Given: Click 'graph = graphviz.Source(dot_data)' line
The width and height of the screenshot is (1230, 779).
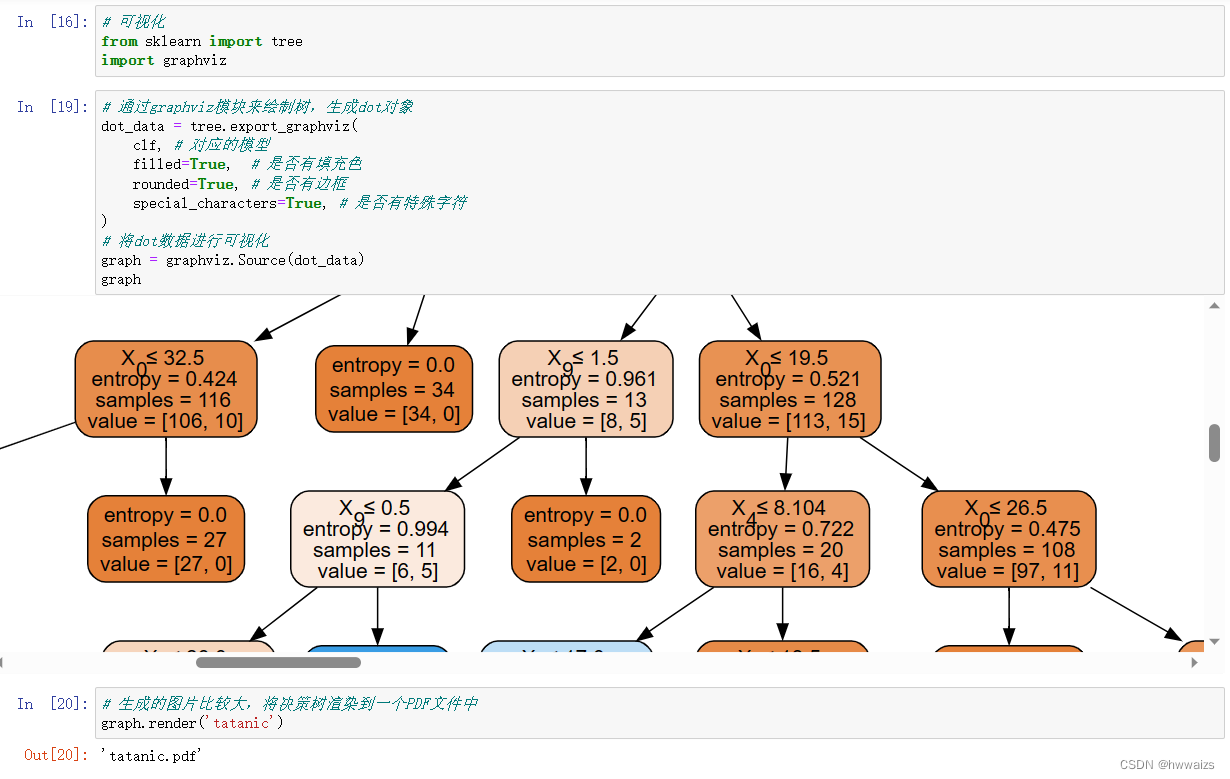Looking at the screenshot, I should [x=233, y=260].
